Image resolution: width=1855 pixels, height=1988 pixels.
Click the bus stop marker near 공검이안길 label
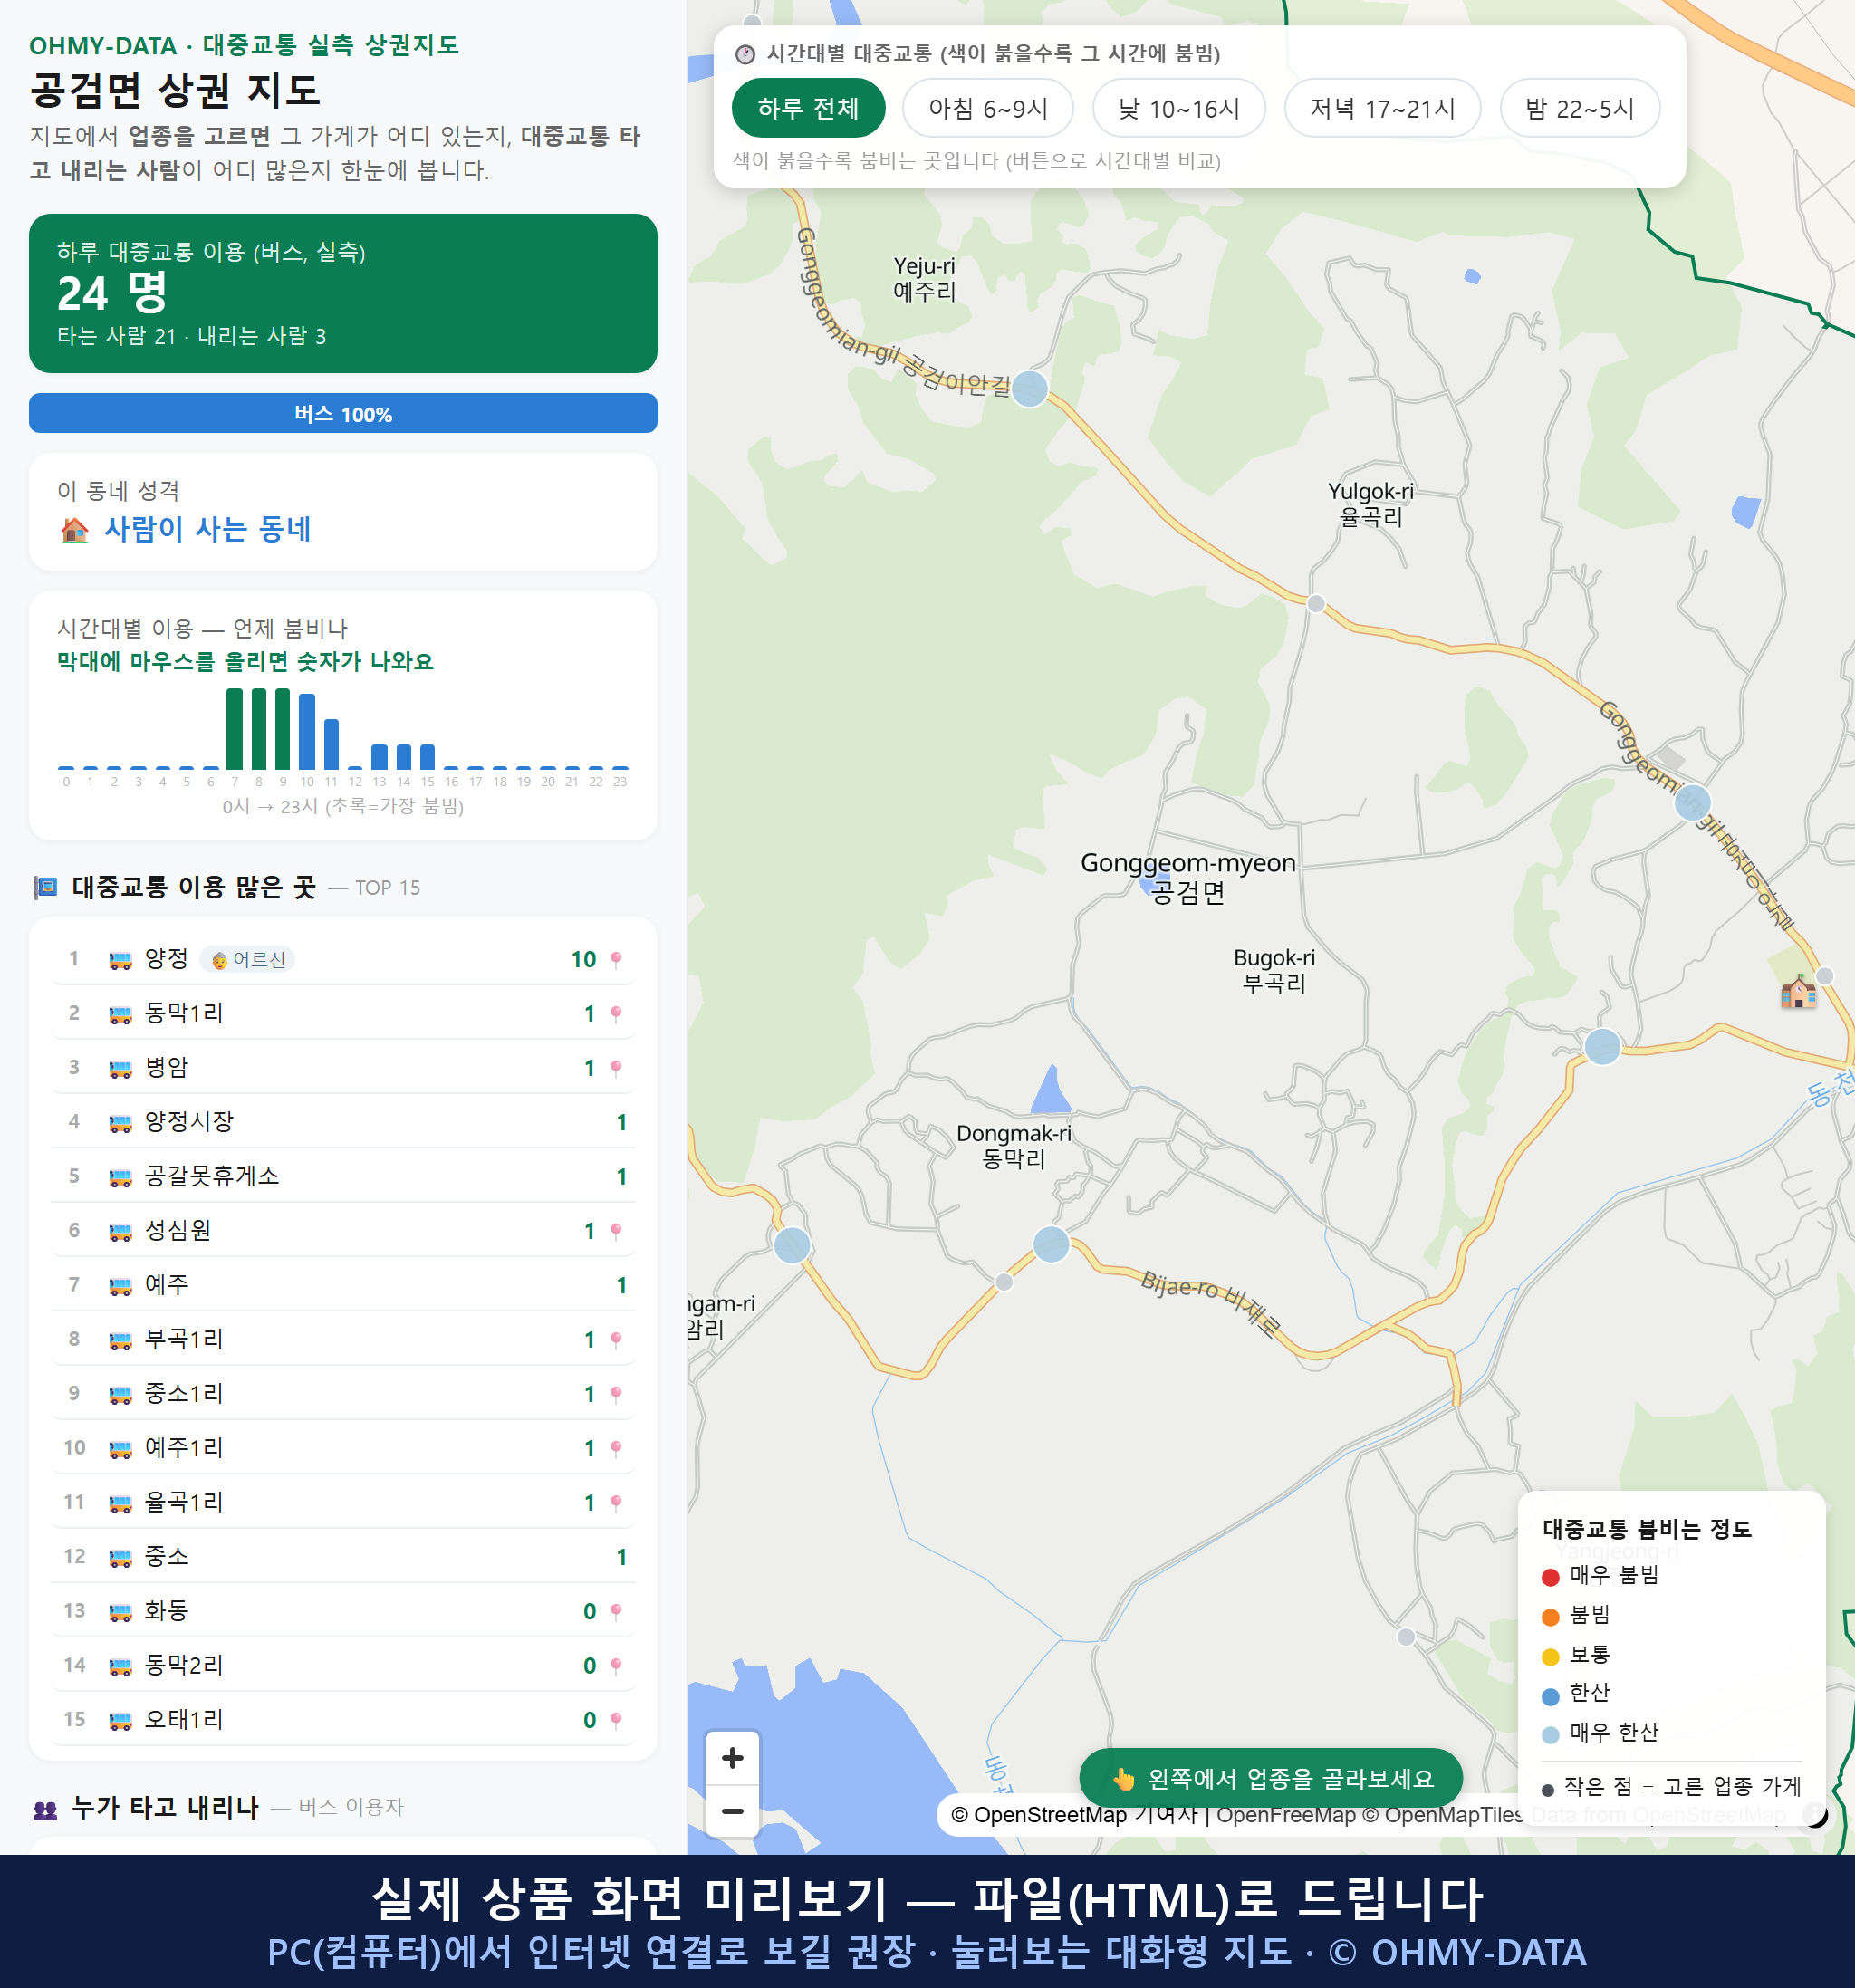pyautogui.click(x=1029, y=388)
